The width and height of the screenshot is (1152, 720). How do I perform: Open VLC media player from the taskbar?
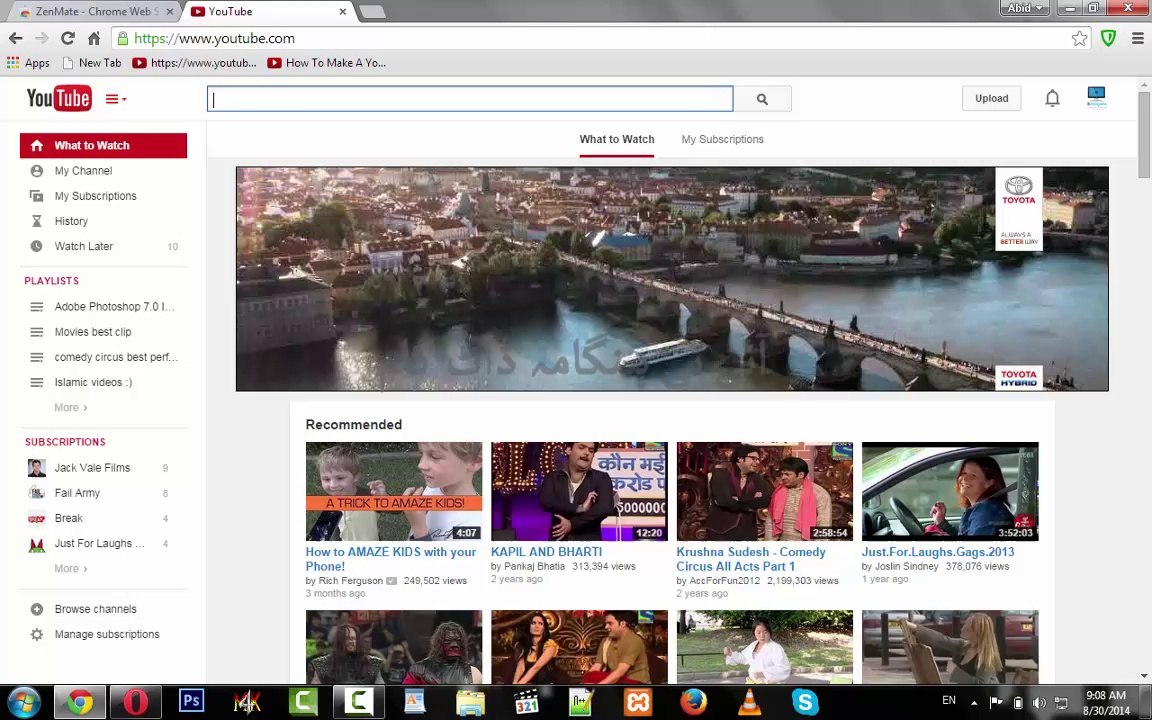(x=749, y=702)
